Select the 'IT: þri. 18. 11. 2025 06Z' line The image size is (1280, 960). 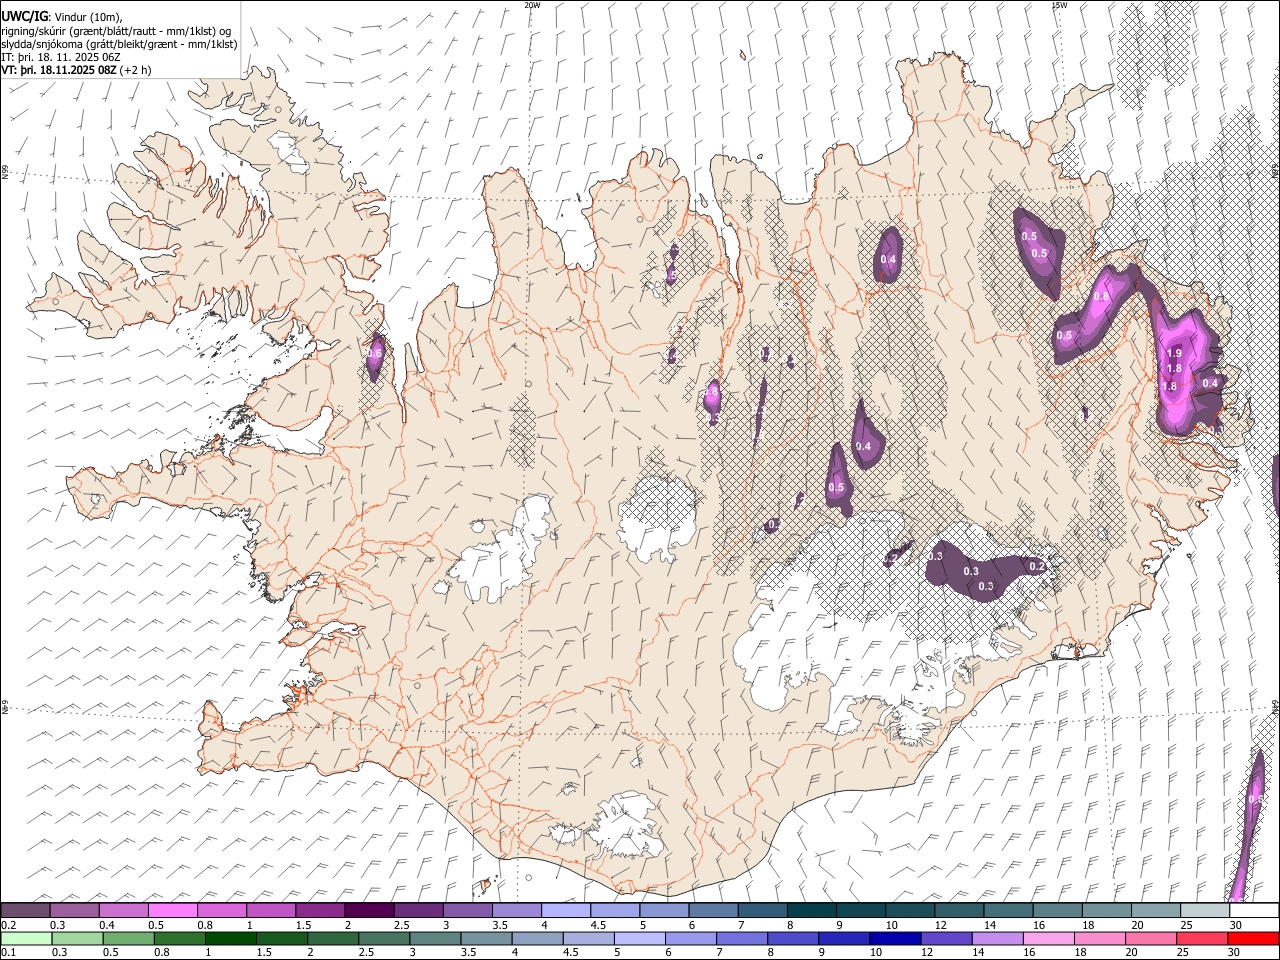[x=61, y=58]
